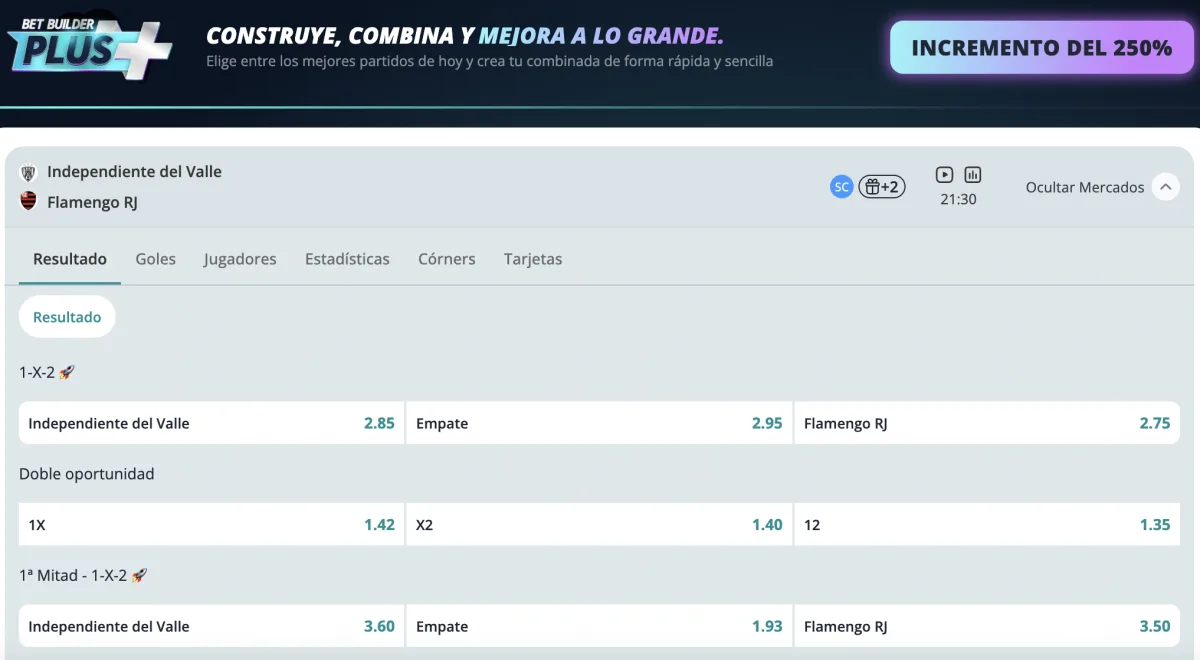Select the Empate 2.95 odds
This screenshot has width=1200, height=660.
[599, 423]
